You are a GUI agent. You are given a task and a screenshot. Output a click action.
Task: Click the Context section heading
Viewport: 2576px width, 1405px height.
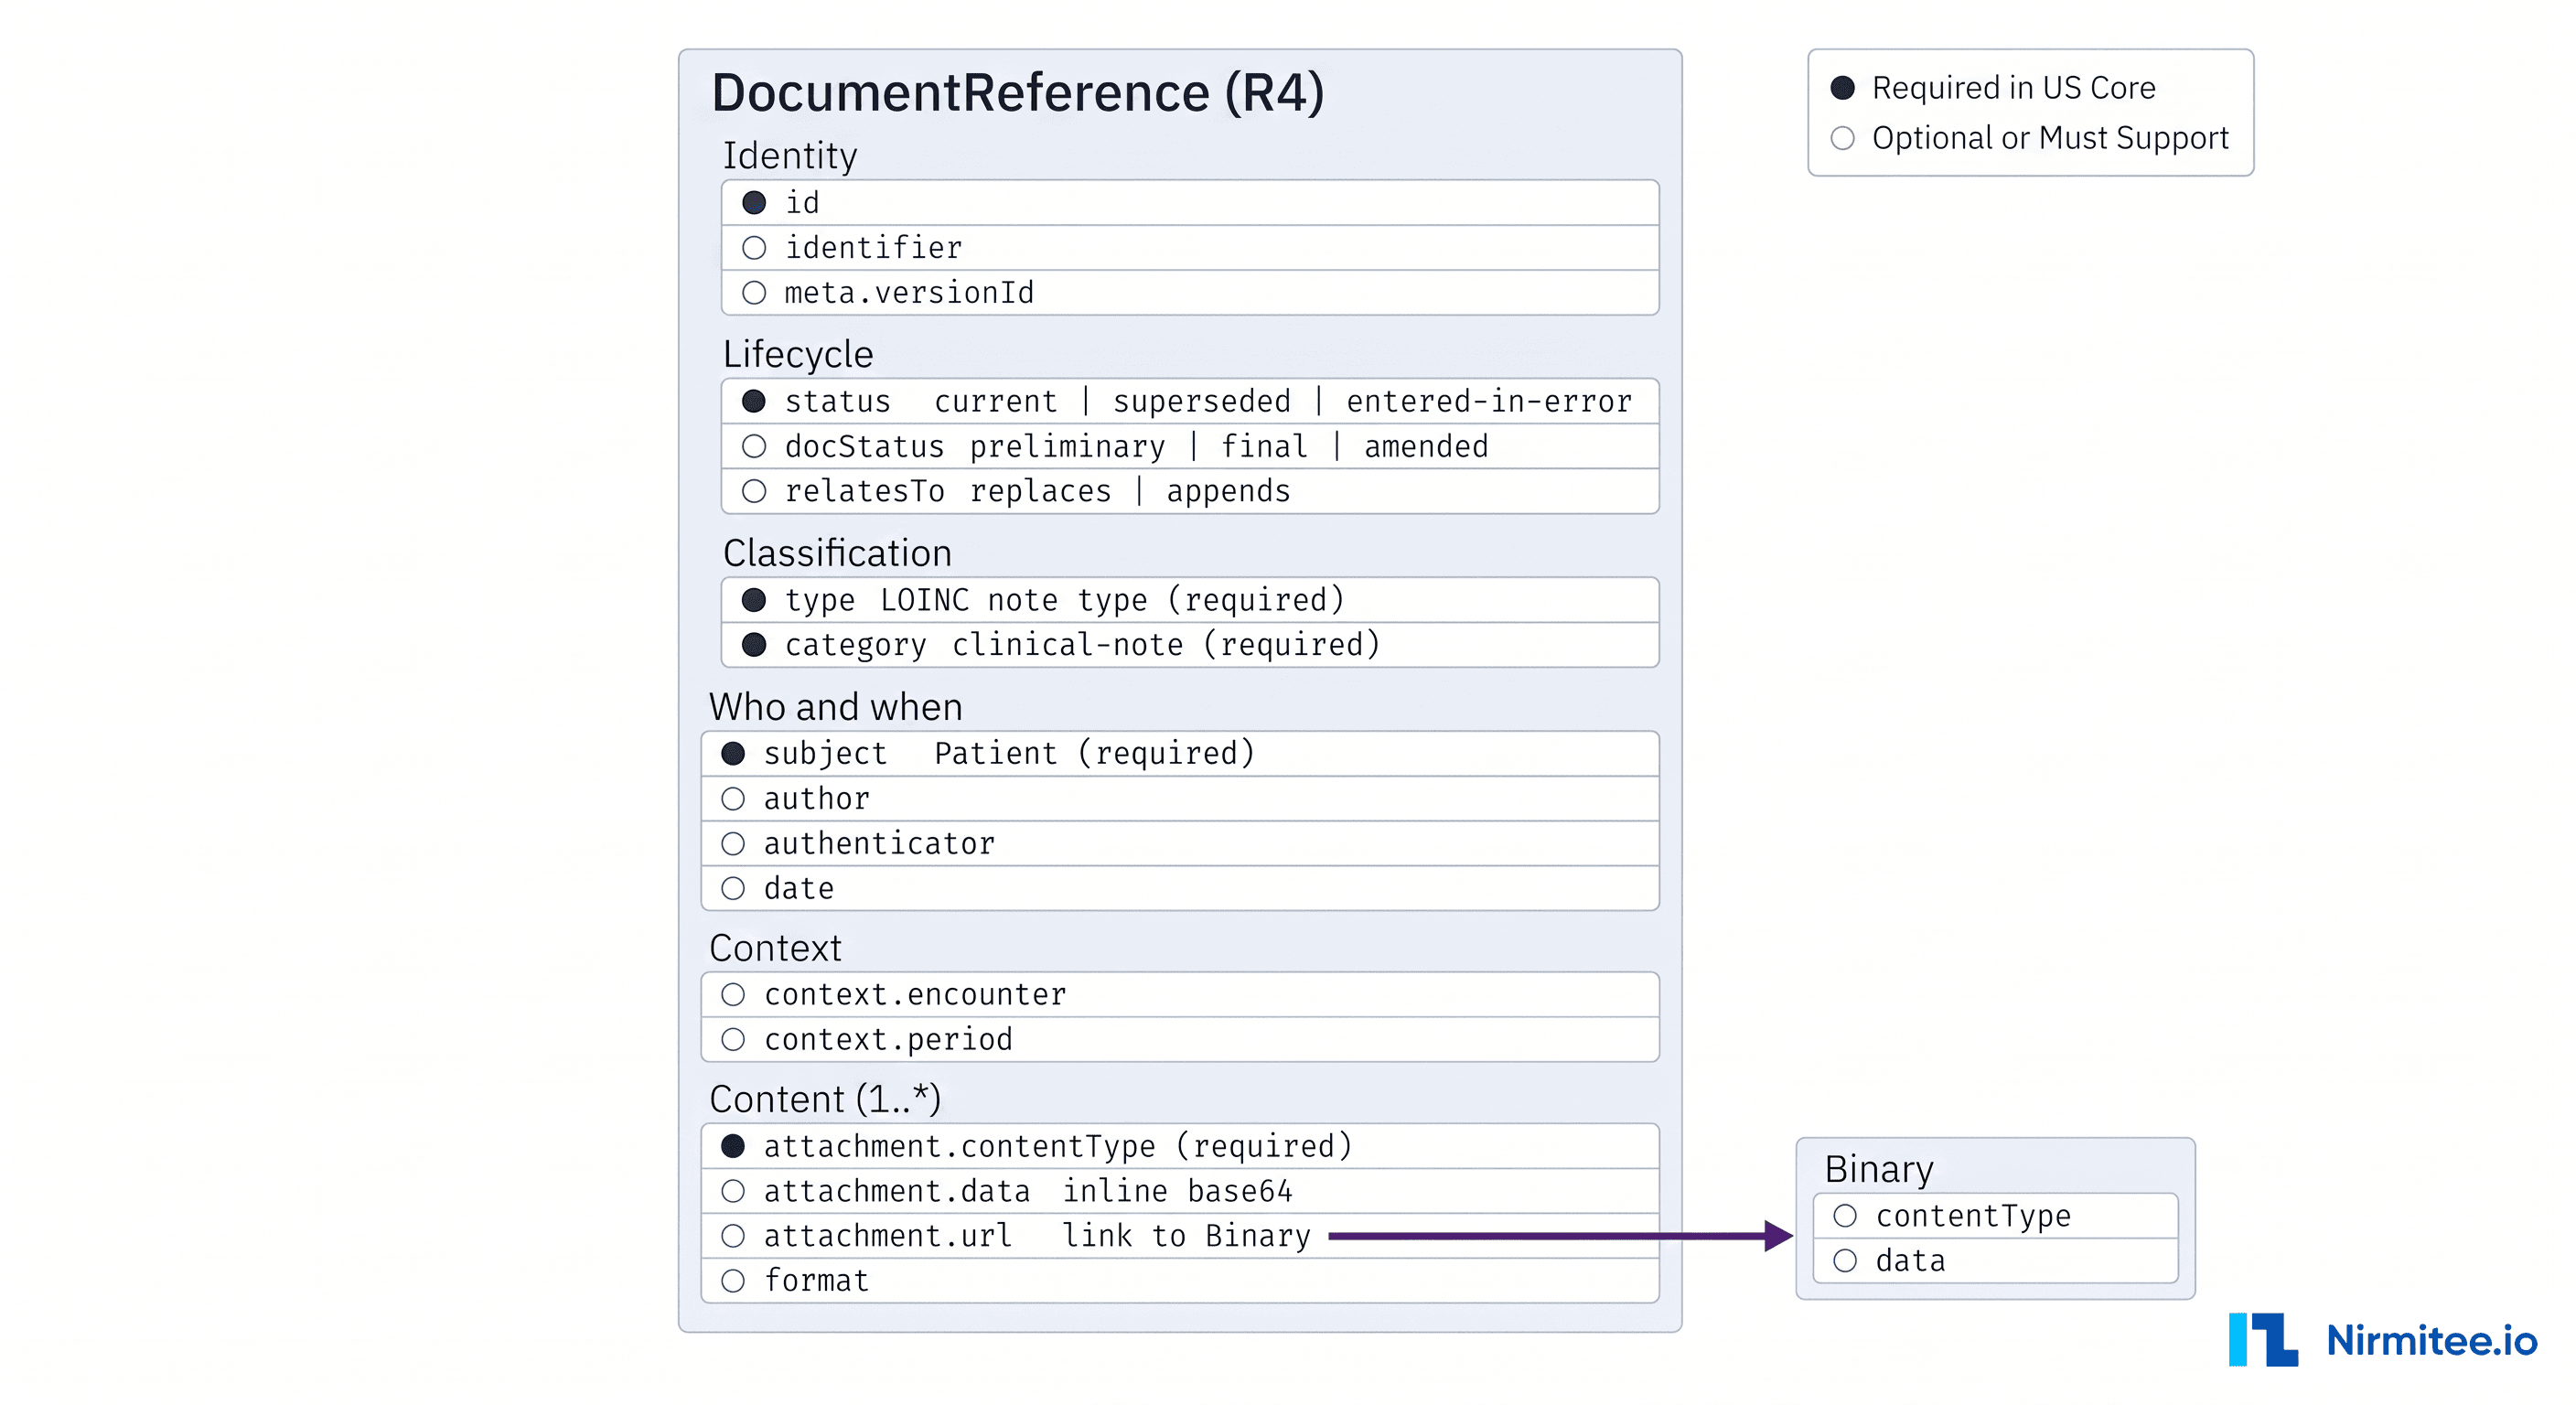pos(775,948)
